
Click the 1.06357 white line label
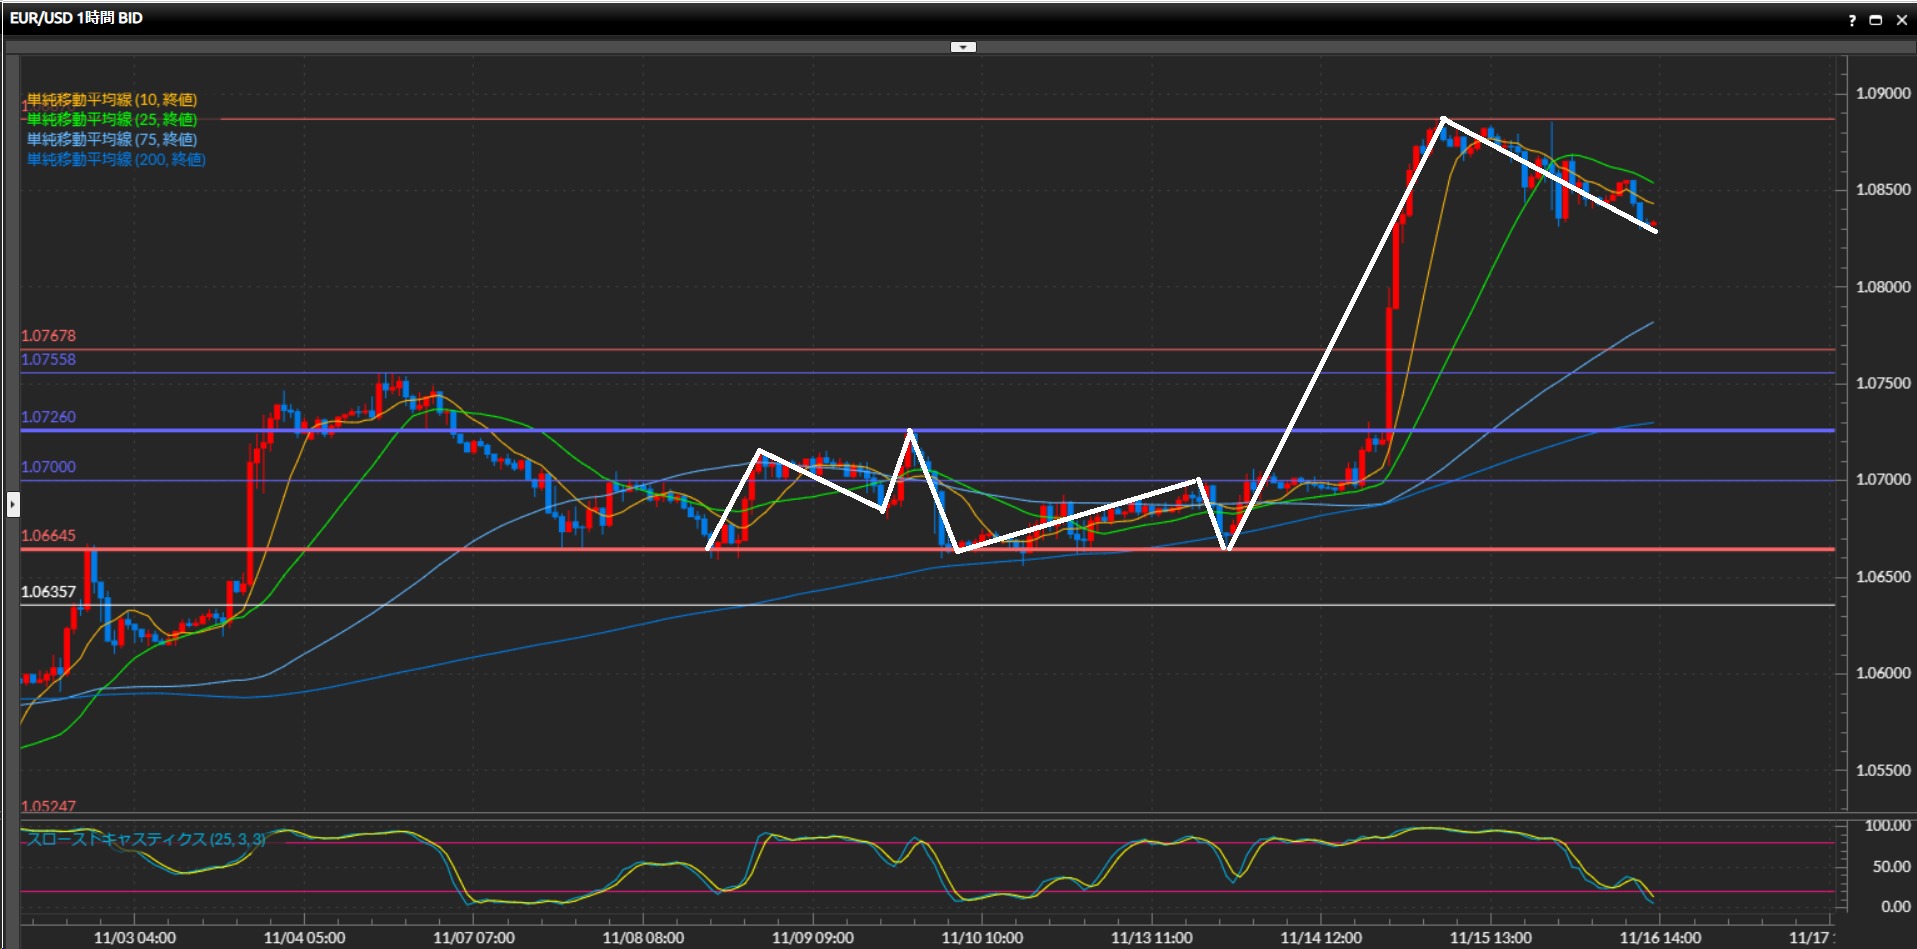48,592
